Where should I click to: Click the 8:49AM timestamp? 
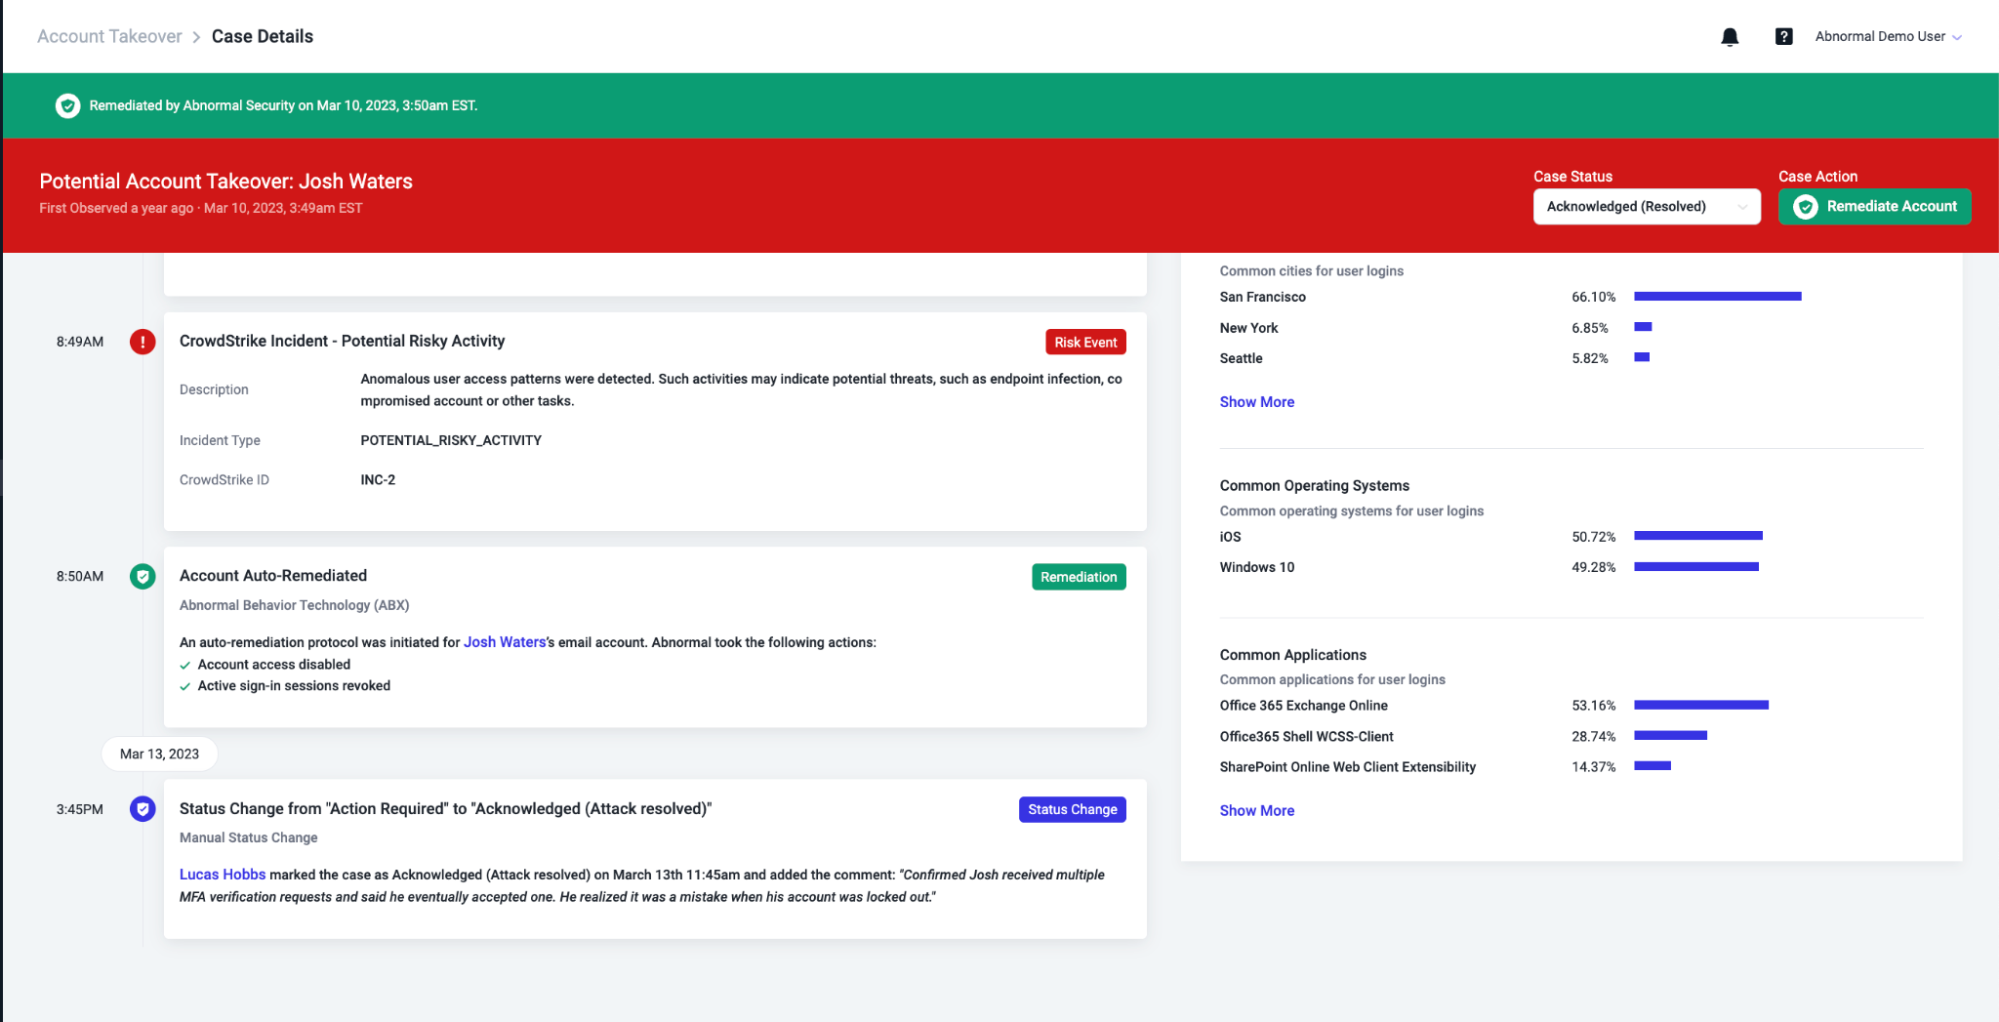click(x=80, y=342)
